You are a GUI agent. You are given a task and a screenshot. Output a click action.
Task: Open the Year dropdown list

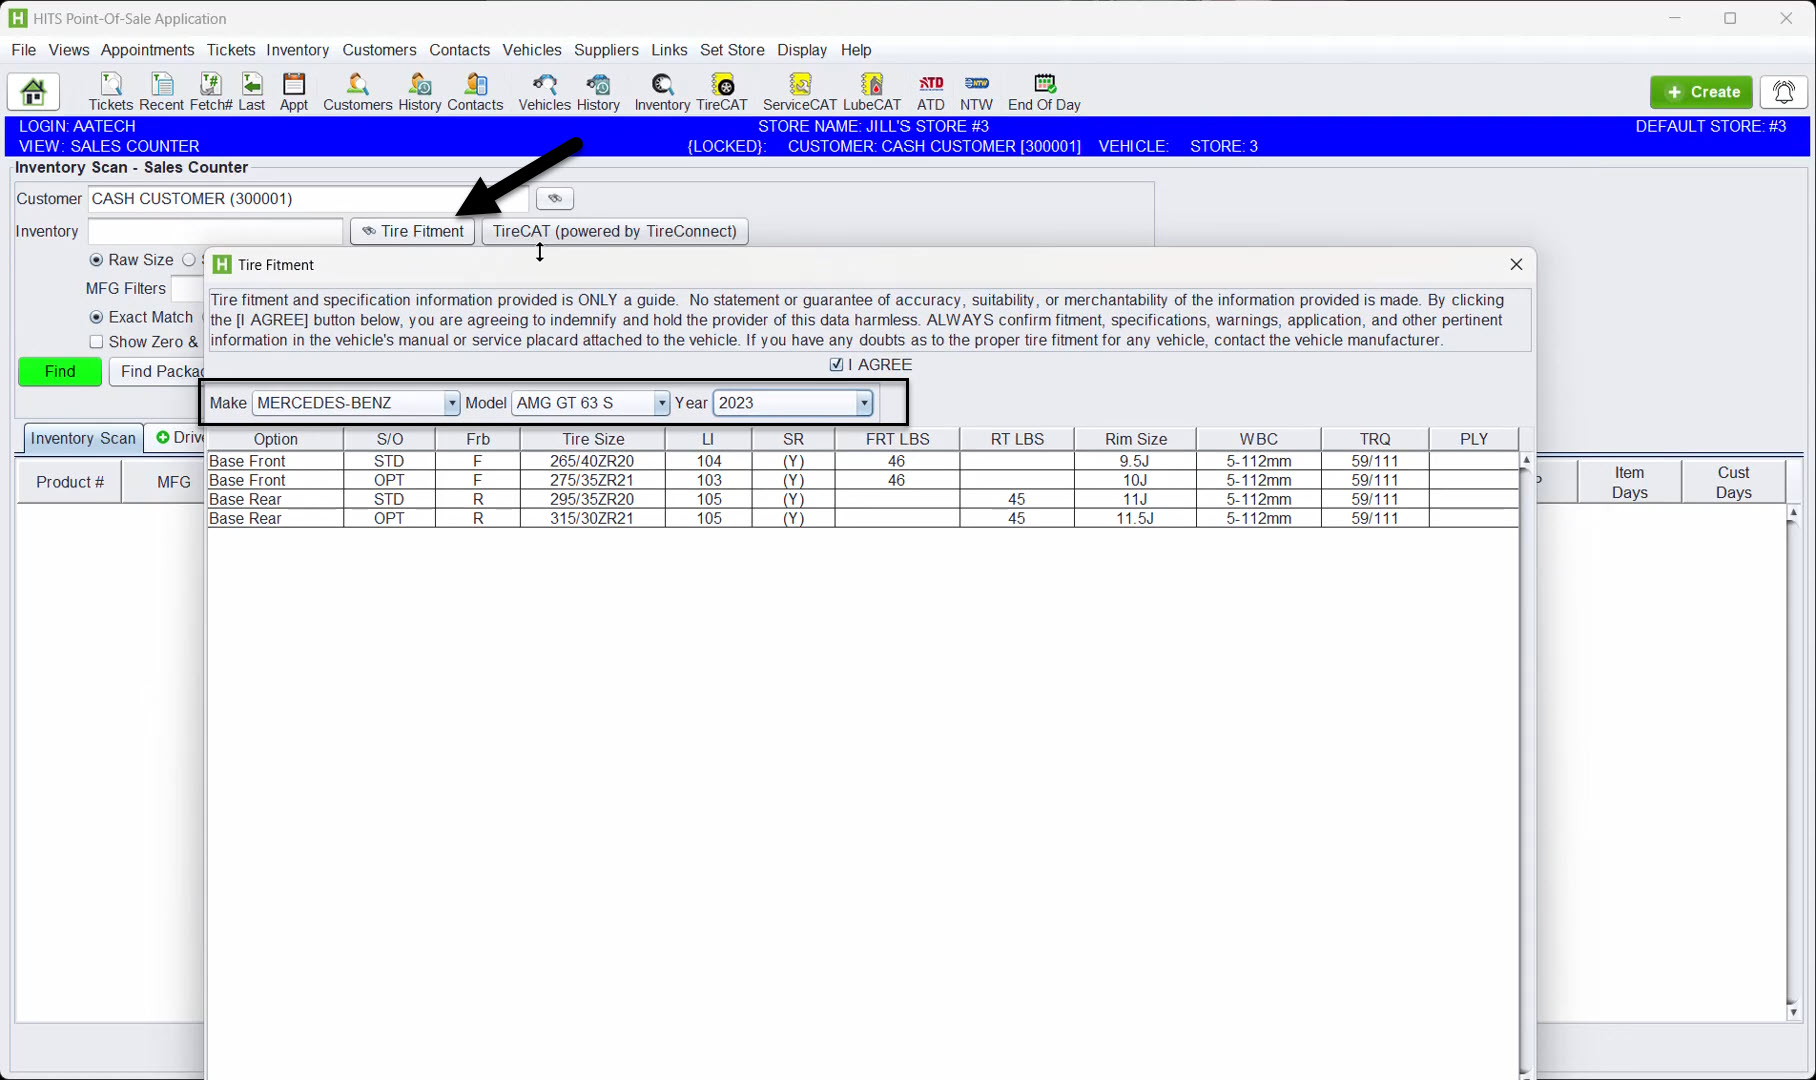point(863,403)
